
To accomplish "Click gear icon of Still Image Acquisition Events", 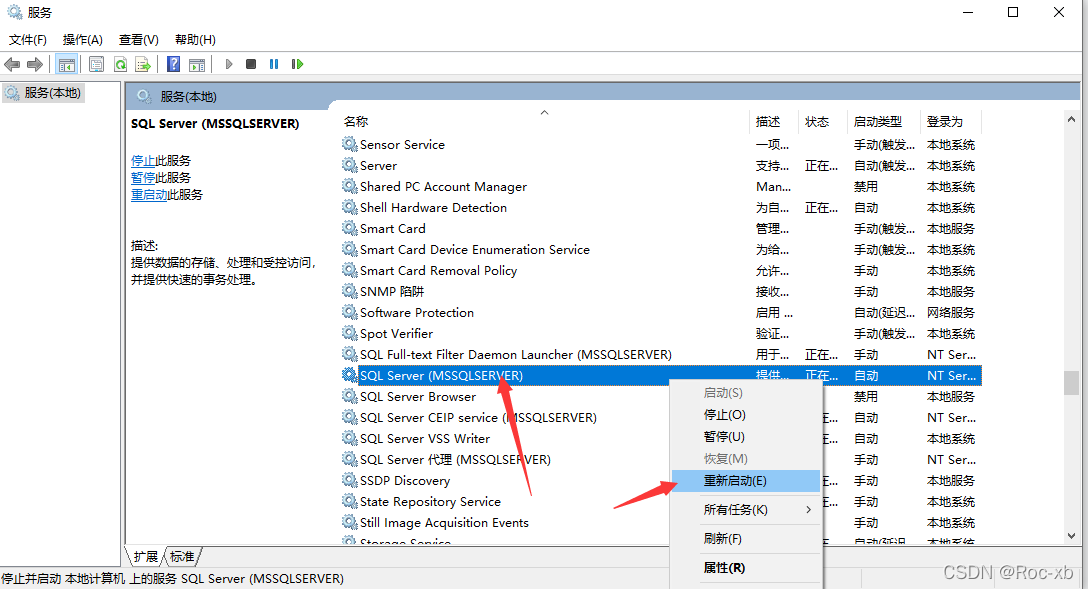I will coord(349,522).
